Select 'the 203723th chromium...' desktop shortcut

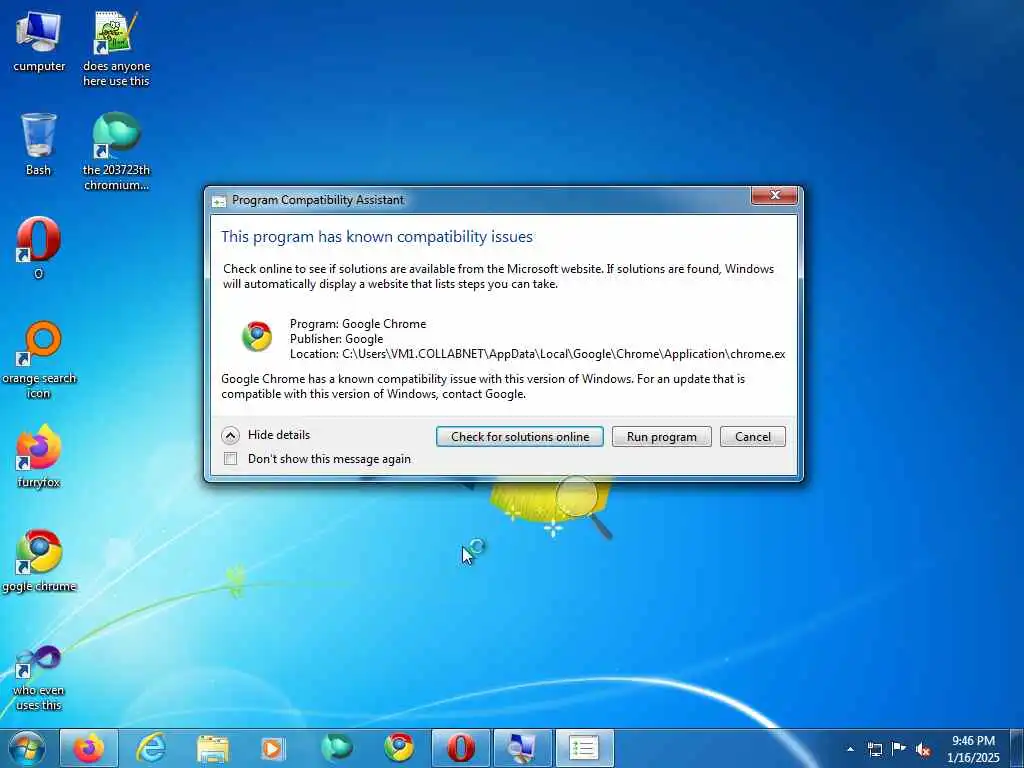(116, 152)
